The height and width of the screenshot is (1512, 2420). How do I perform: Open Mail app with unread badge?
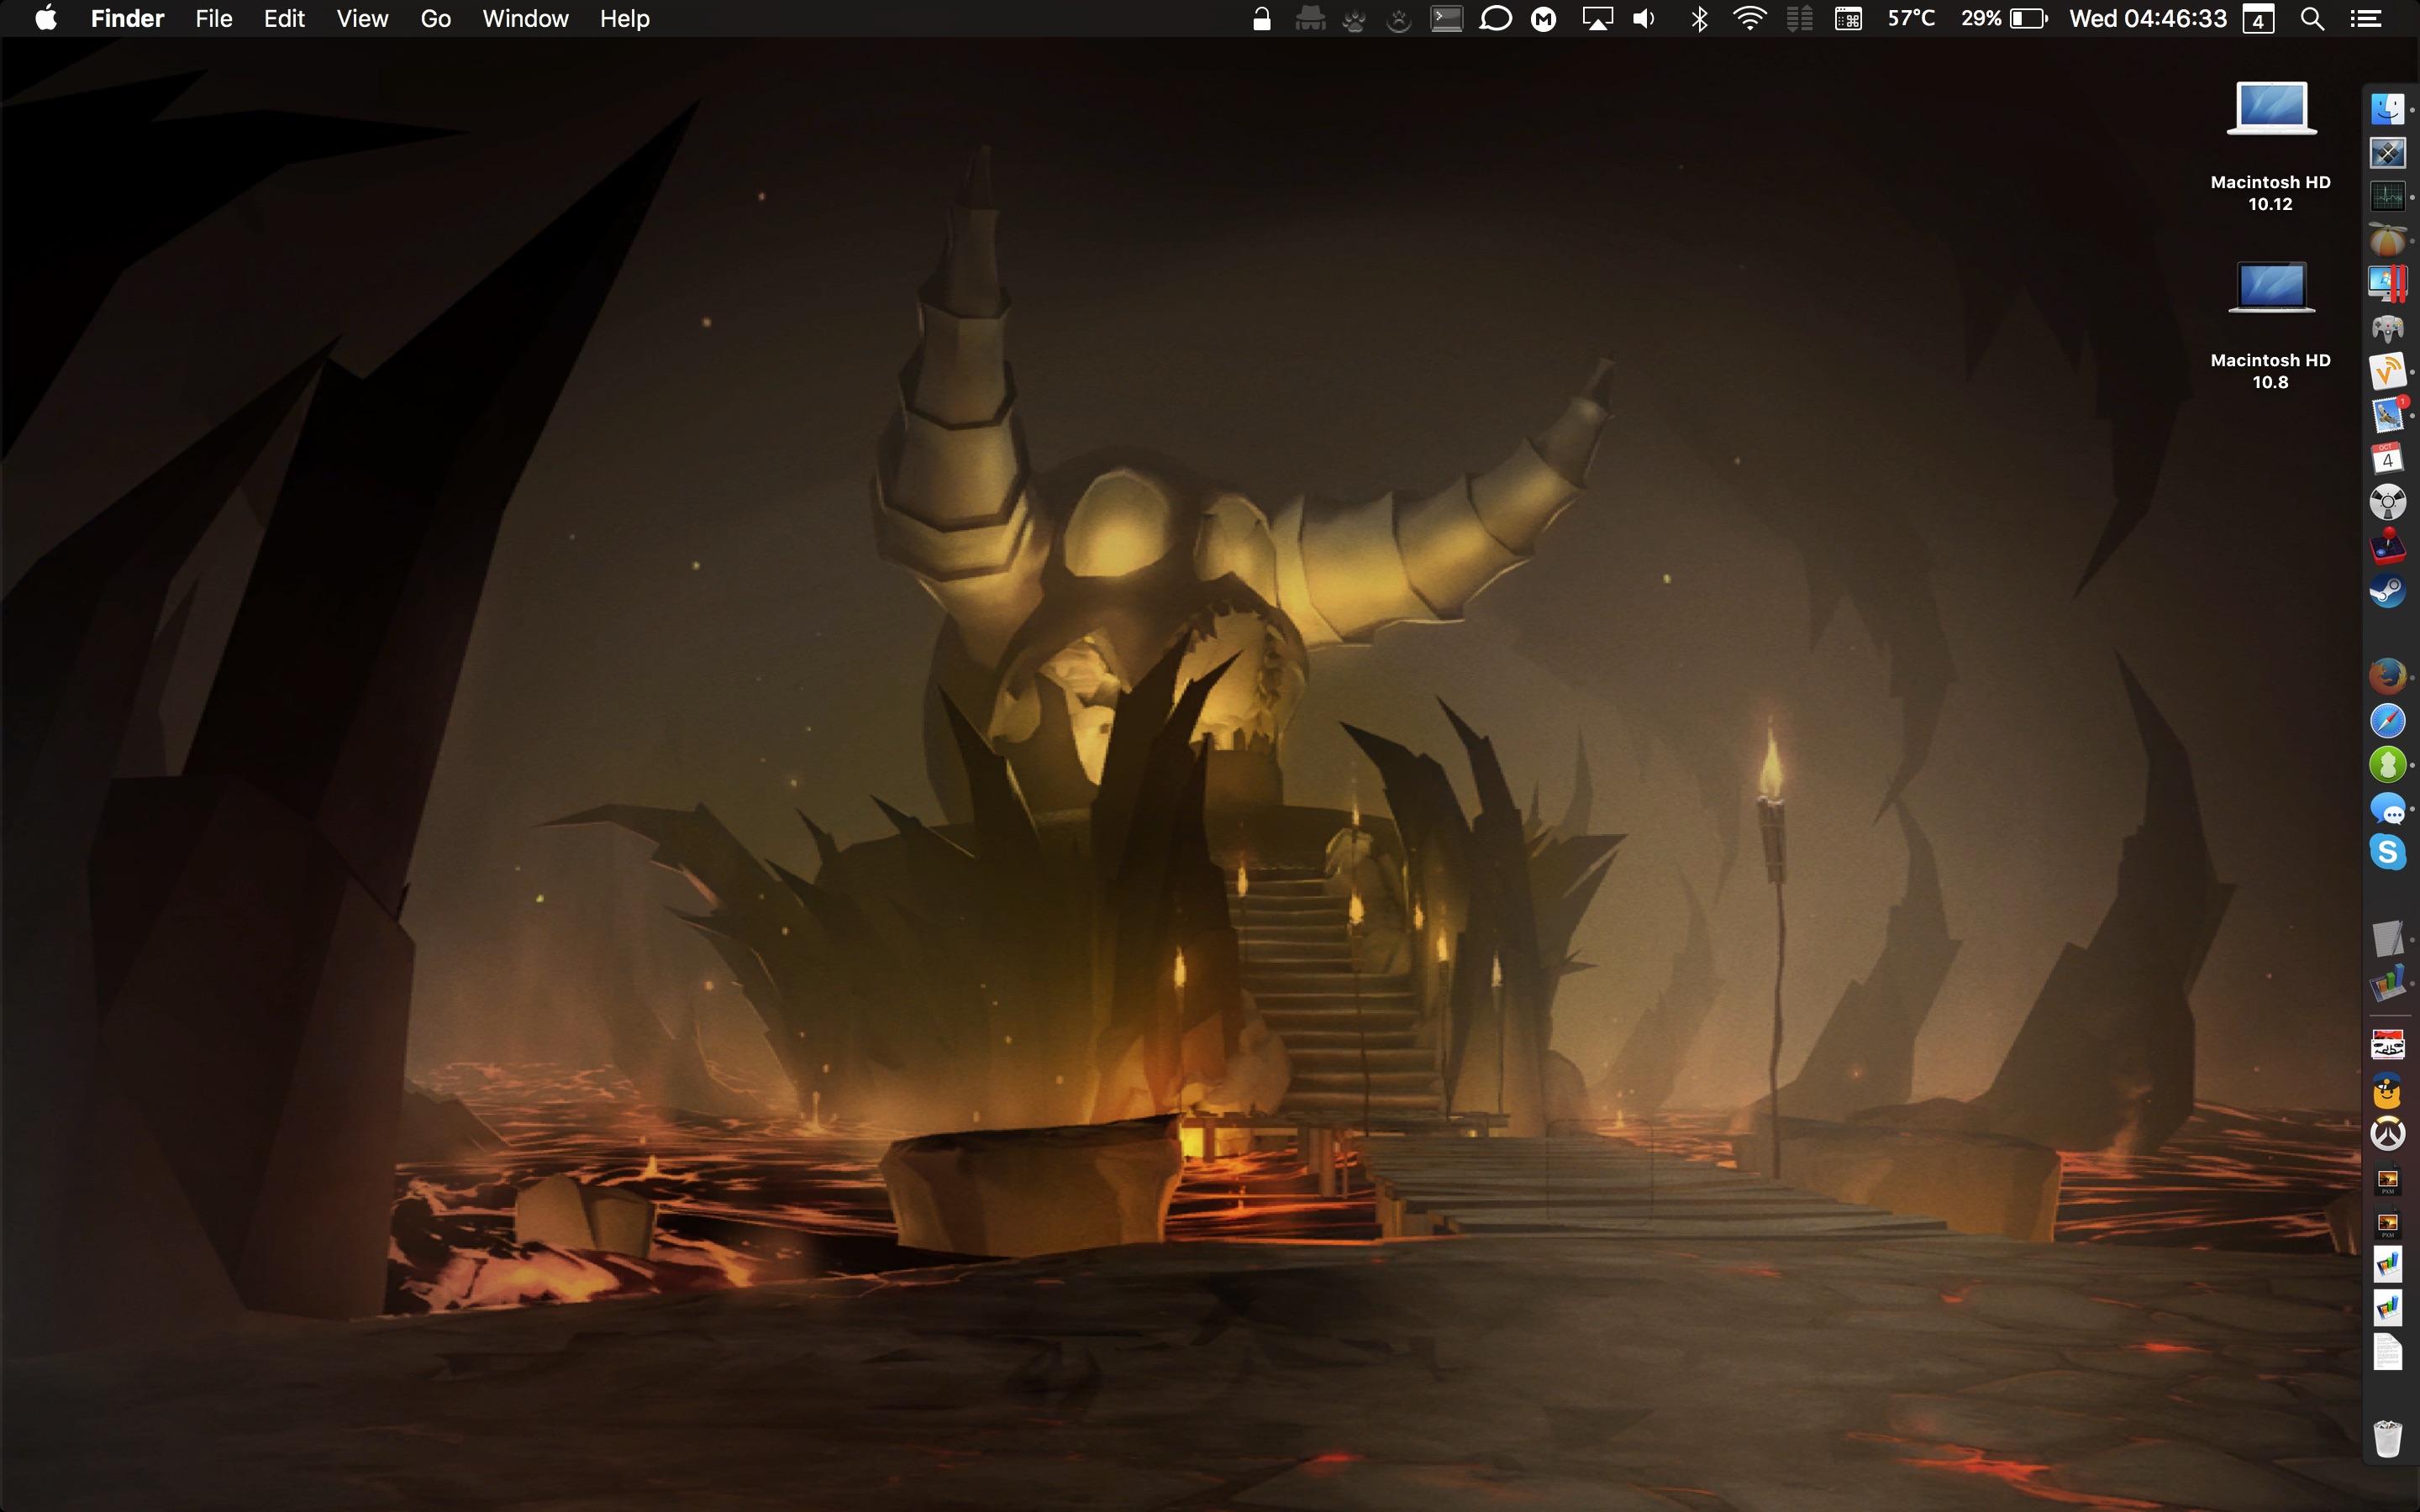tap(2387, 415)
